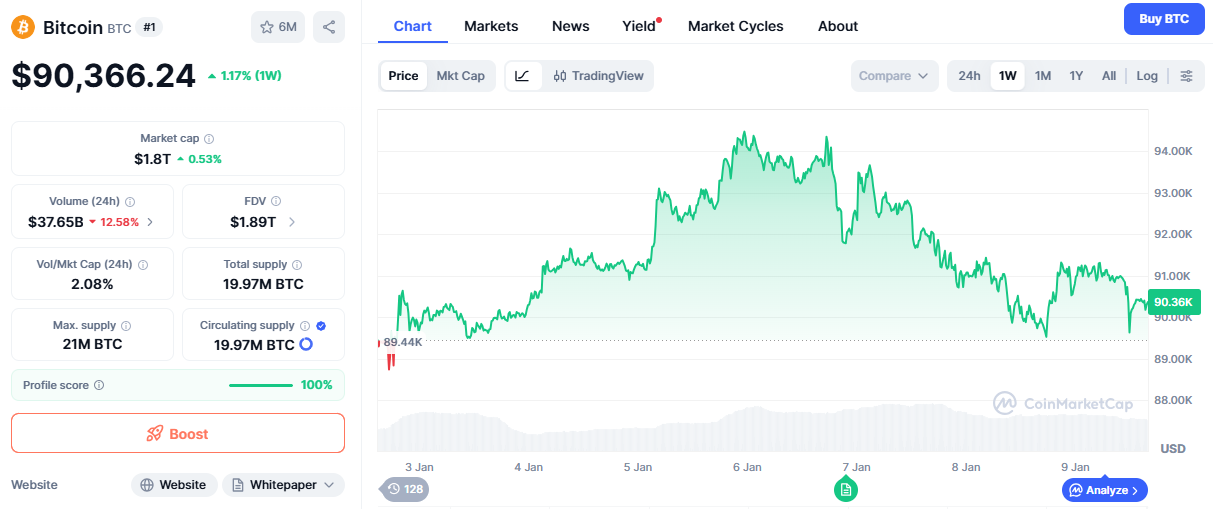Toggle Log scale on chart
This screenshot has width=1213, height=509.
click(1147, 76)
